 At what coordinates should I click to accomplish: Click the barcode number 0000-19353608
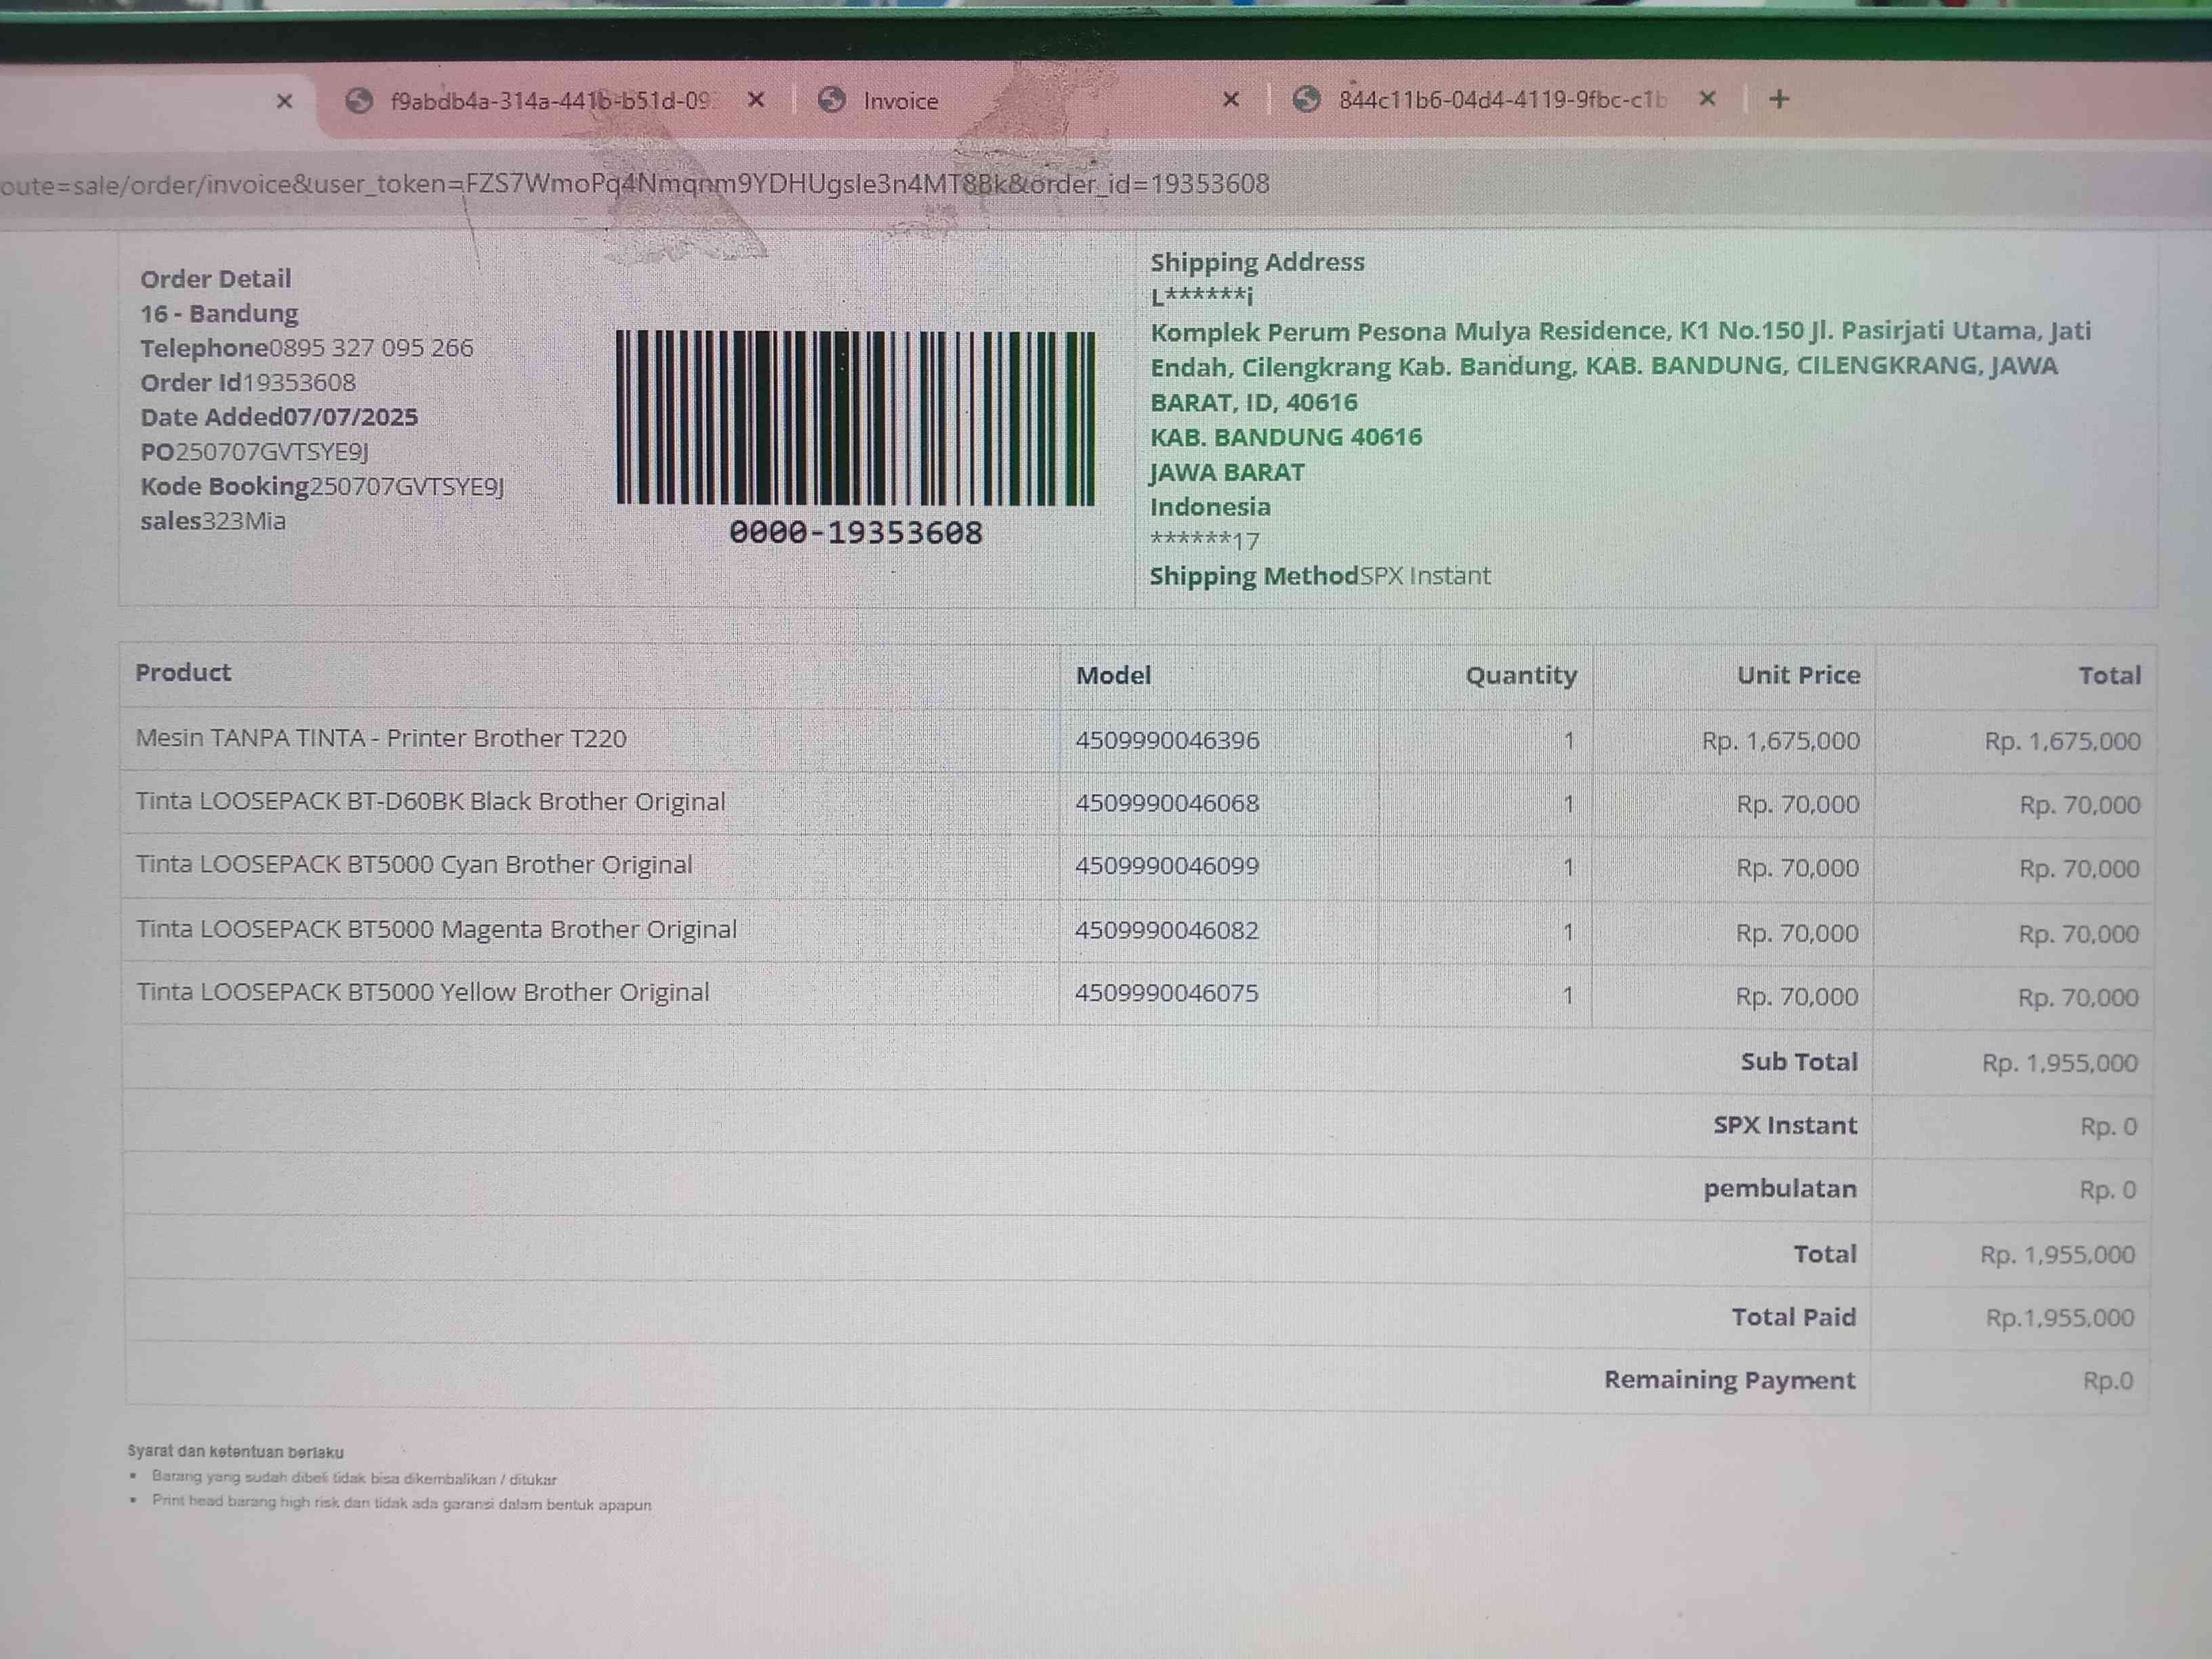coord(855,533)
